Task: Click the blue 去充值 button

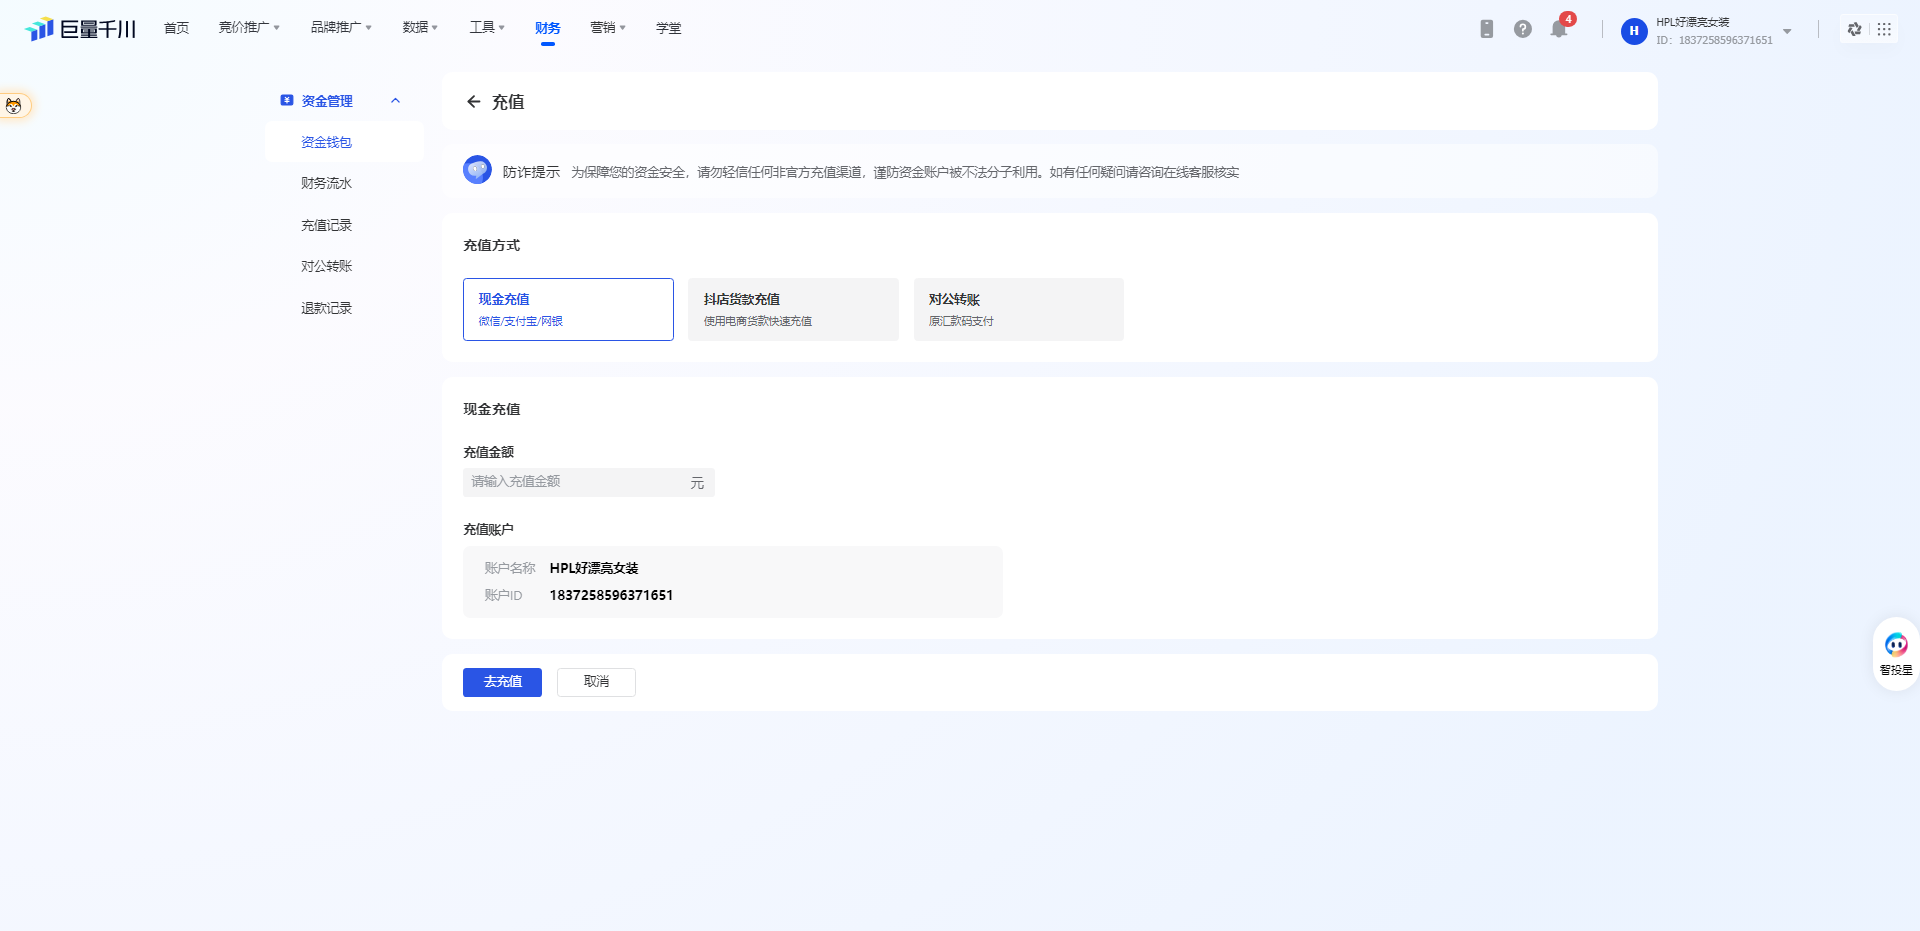Action: (x=502, y=682)
